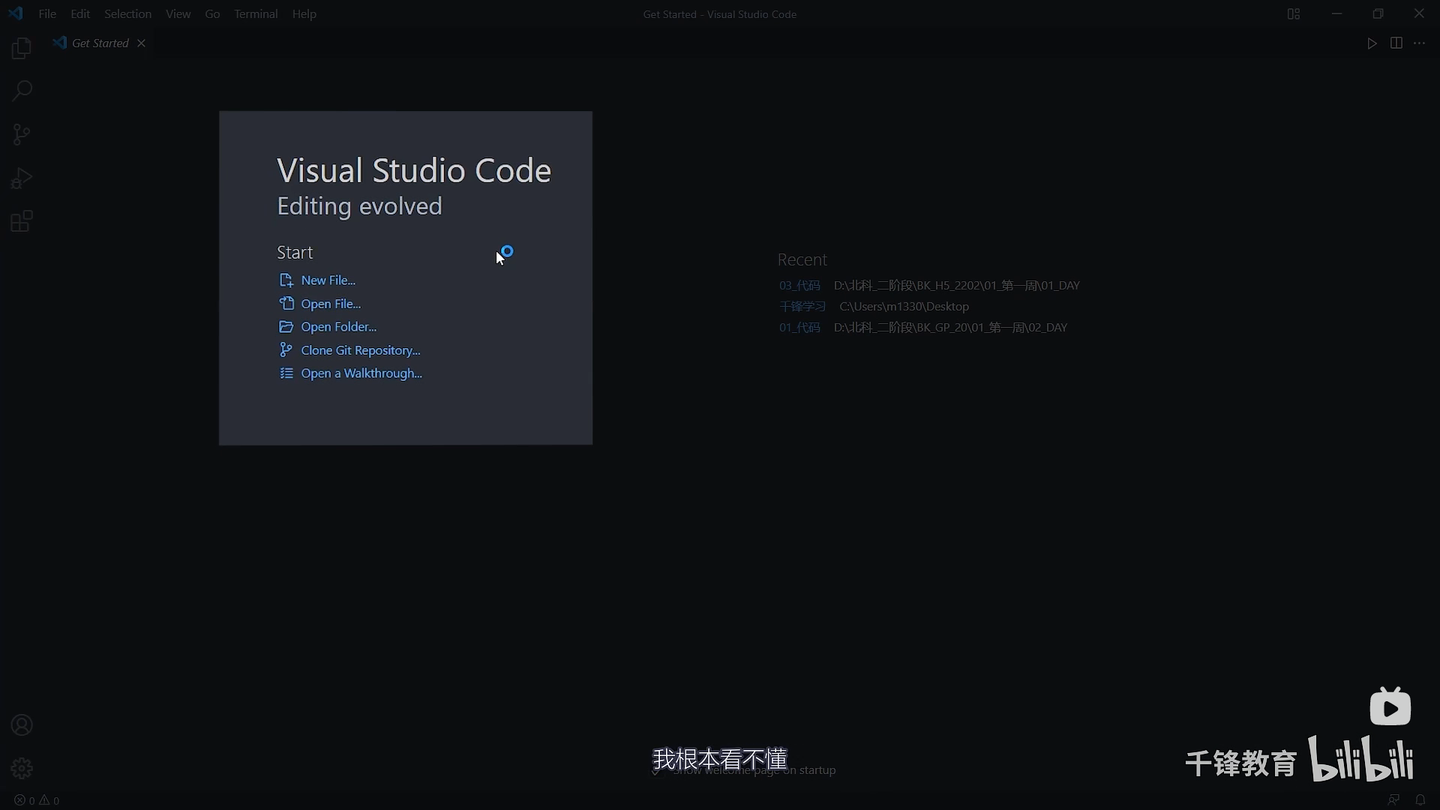The width and height of the screenshot is (1440, 810).
Task: Open errors and warnings status indicator
Action: click(x=36, y=800)
